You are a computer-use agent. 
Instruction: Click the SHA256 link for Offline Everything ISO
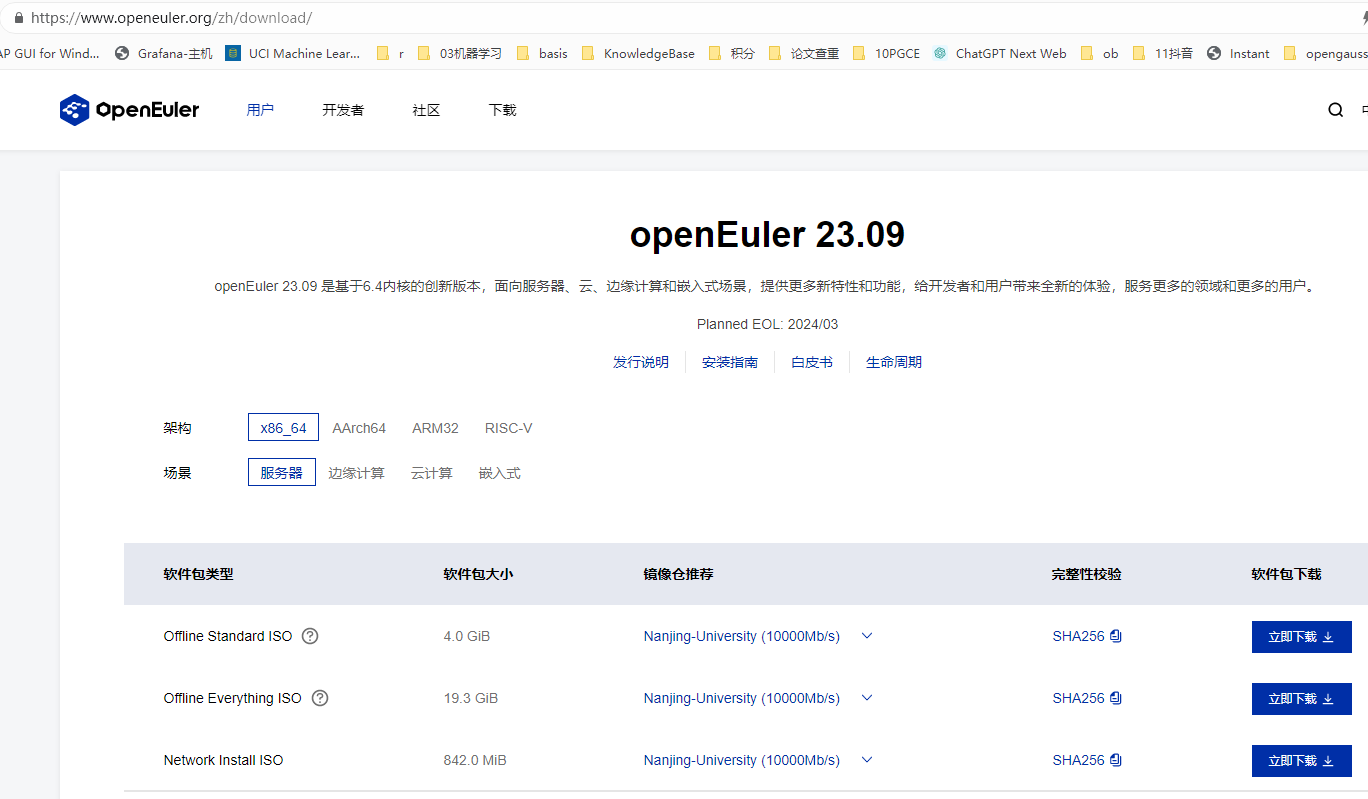(1078, 698)
